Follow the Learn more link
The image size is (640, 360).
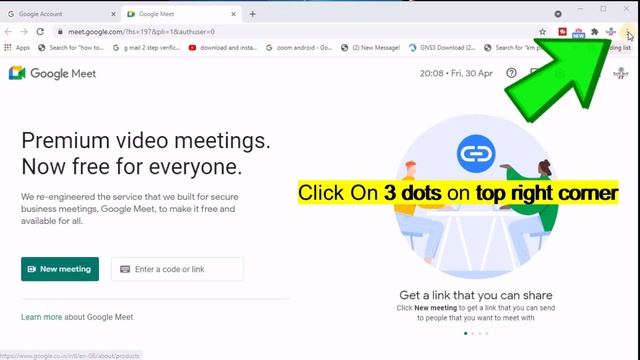point(42,317)
